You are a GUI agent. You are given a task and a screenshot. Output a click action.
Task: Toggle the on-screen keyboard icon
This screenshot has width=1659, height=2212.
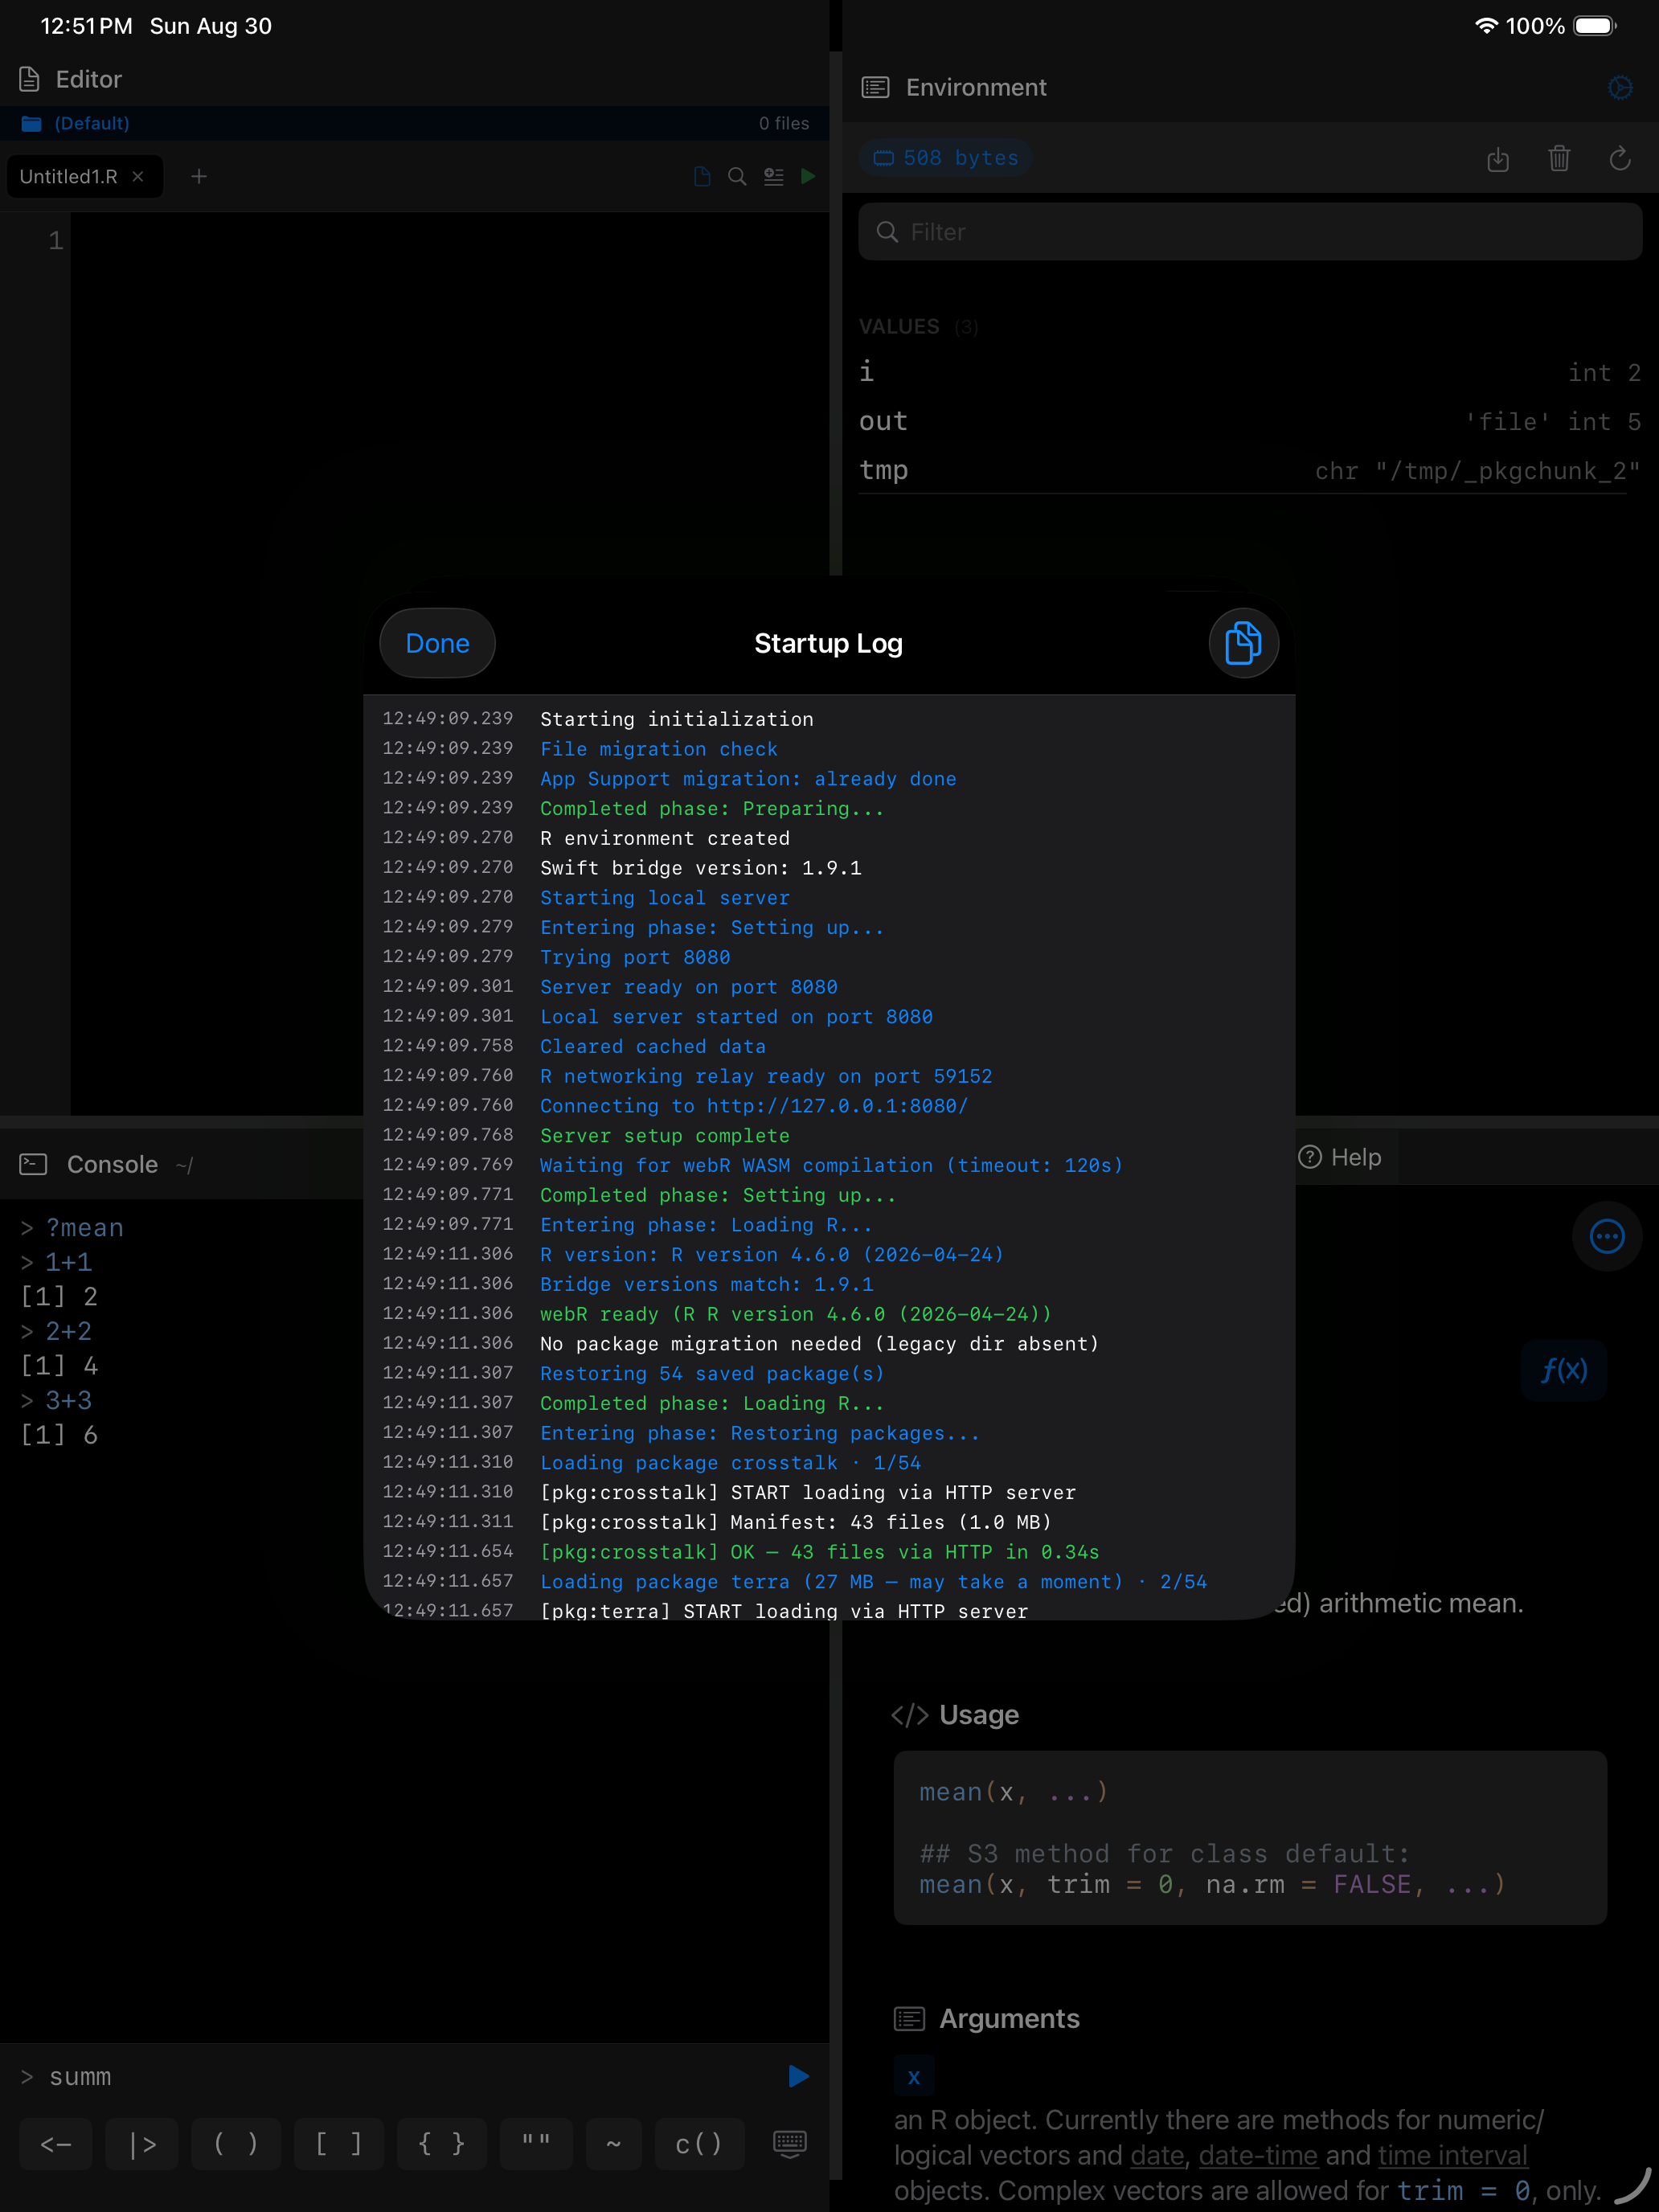click(x=790, y=2143)
